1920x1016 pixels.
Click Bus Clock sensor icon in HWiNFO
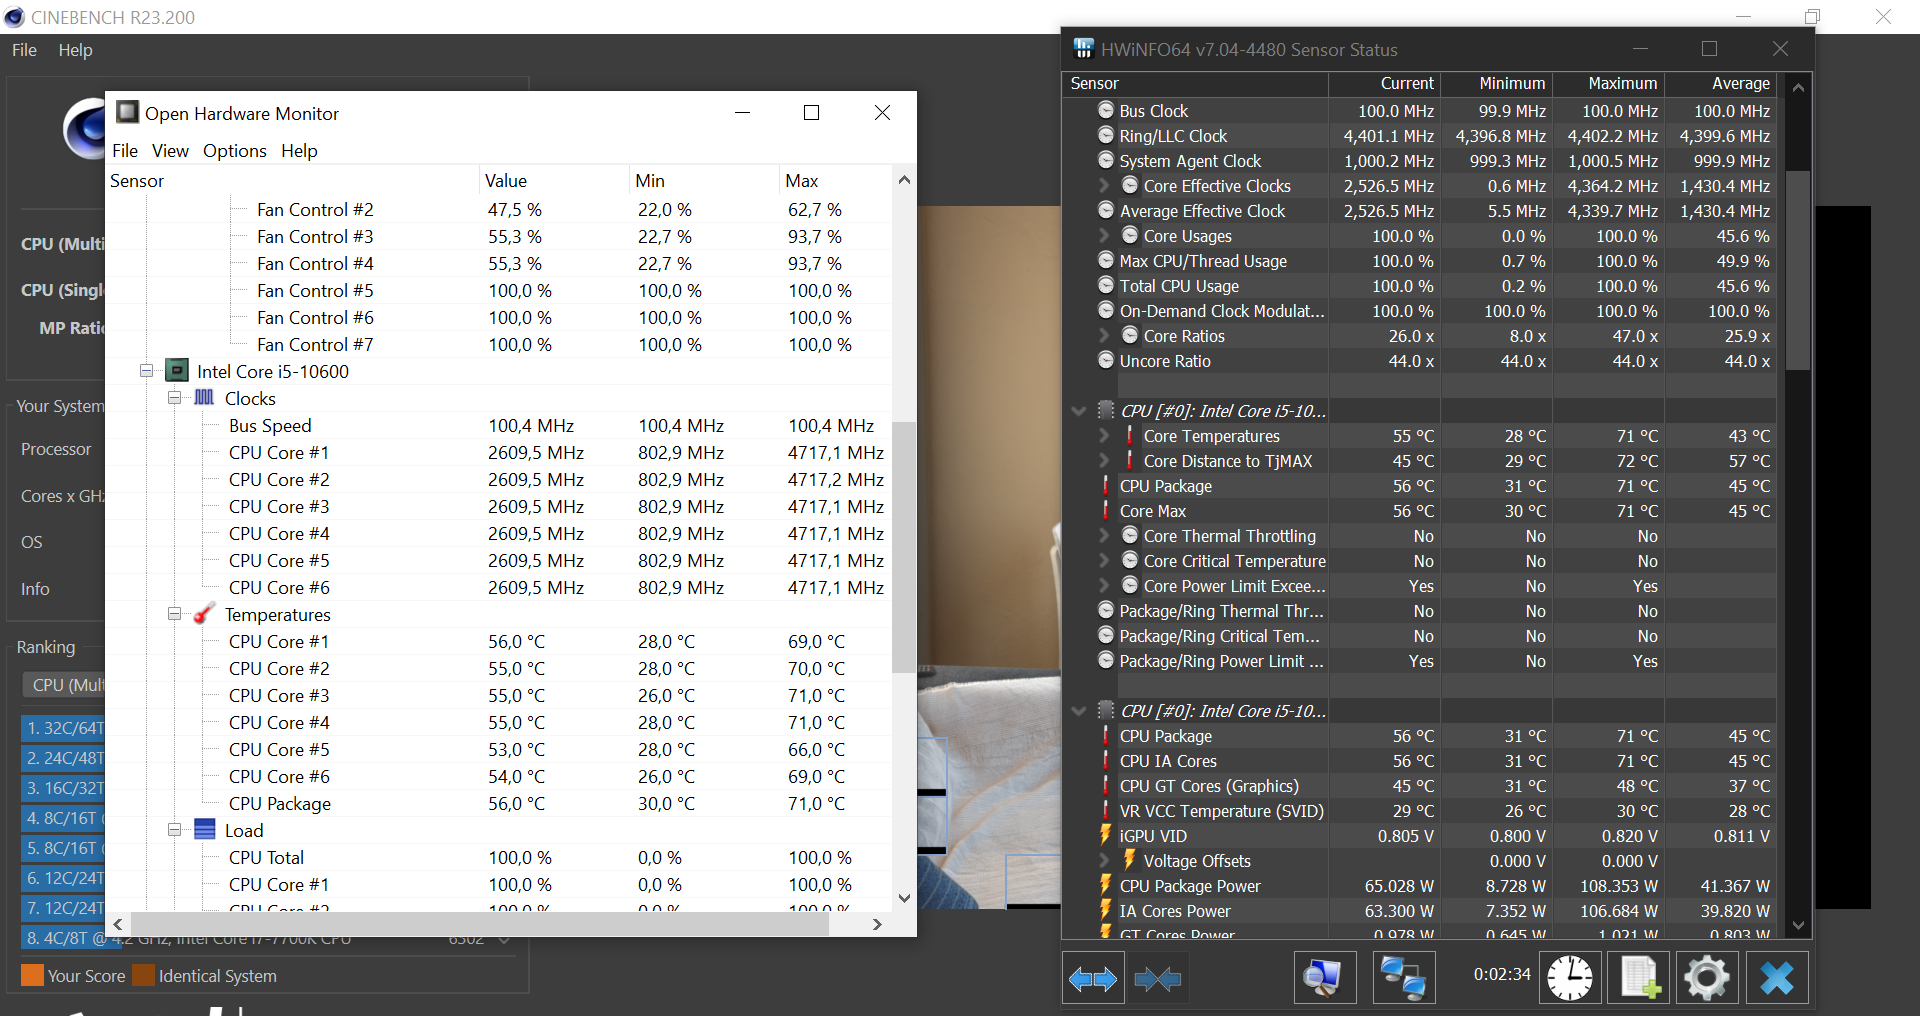[x=1105, y=110]
